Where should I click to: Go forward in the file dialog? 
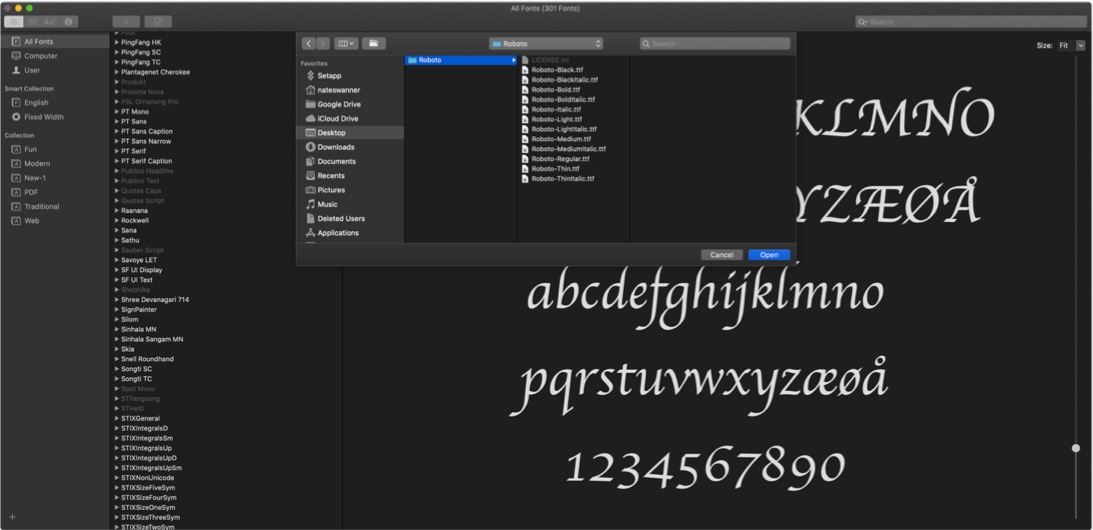point(323,43)
